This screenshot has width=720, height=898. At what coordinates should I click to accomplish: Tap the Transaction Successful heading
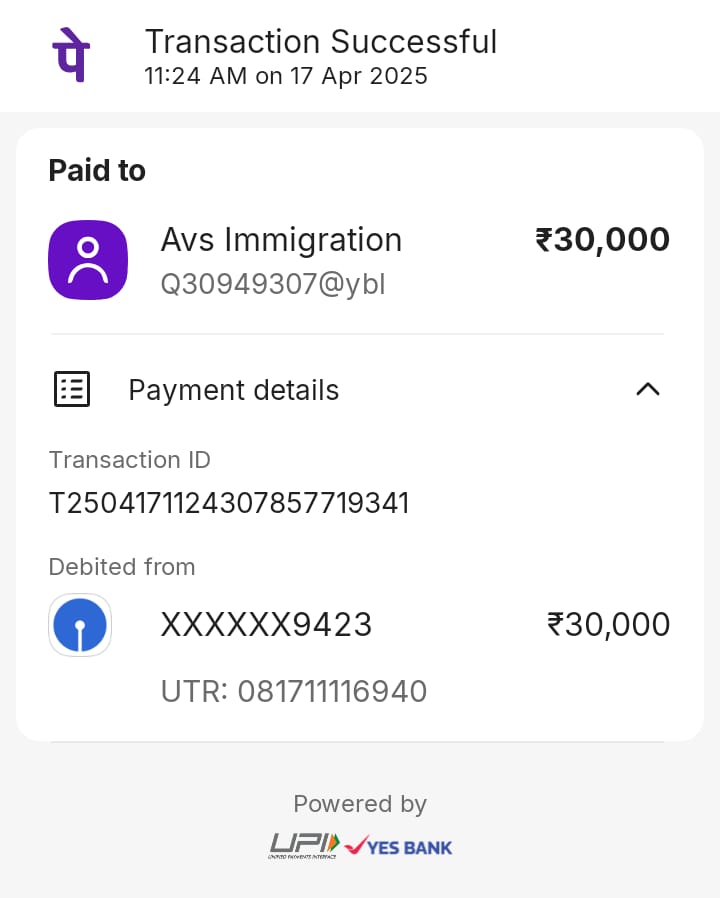tap(320, 42)
